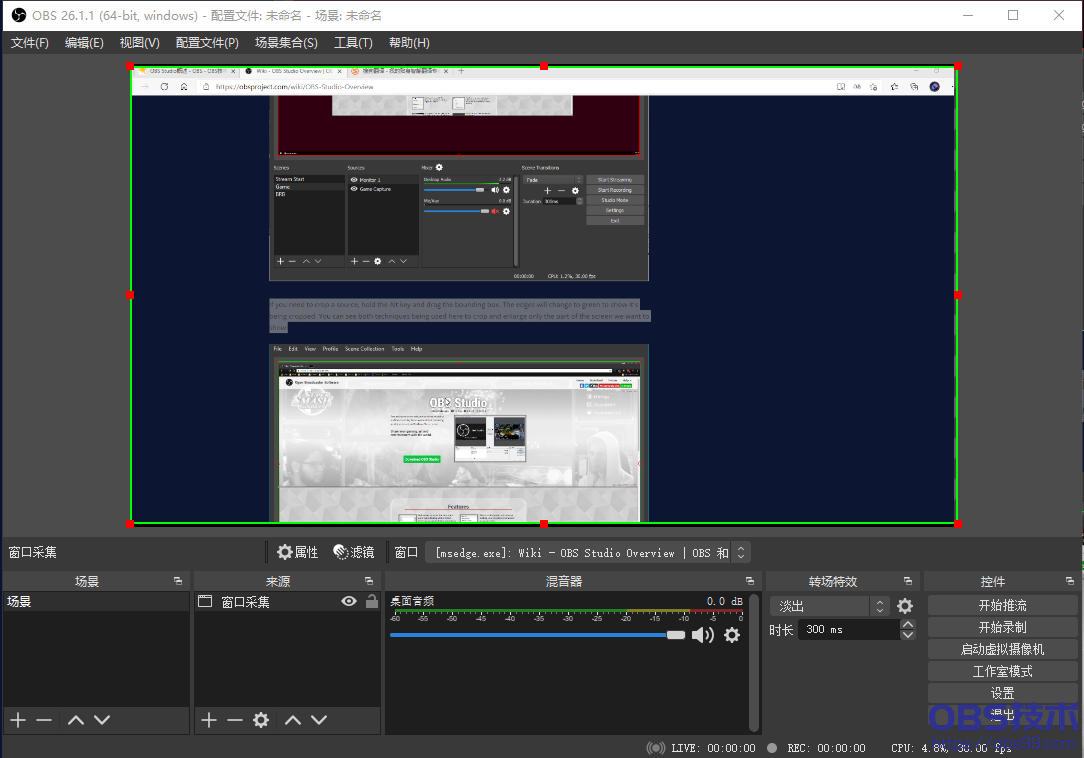
Task: Adjust the 桌面音频 volume slider
Action: [x=537, y=635]
